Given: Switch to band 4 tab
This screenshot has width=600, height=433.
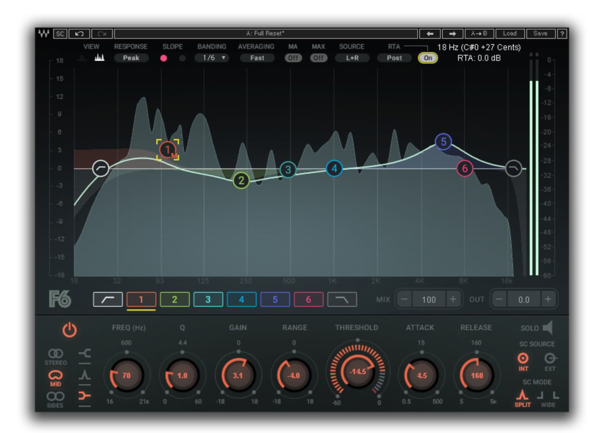Looking at the screenshot, I should [241, 300].
